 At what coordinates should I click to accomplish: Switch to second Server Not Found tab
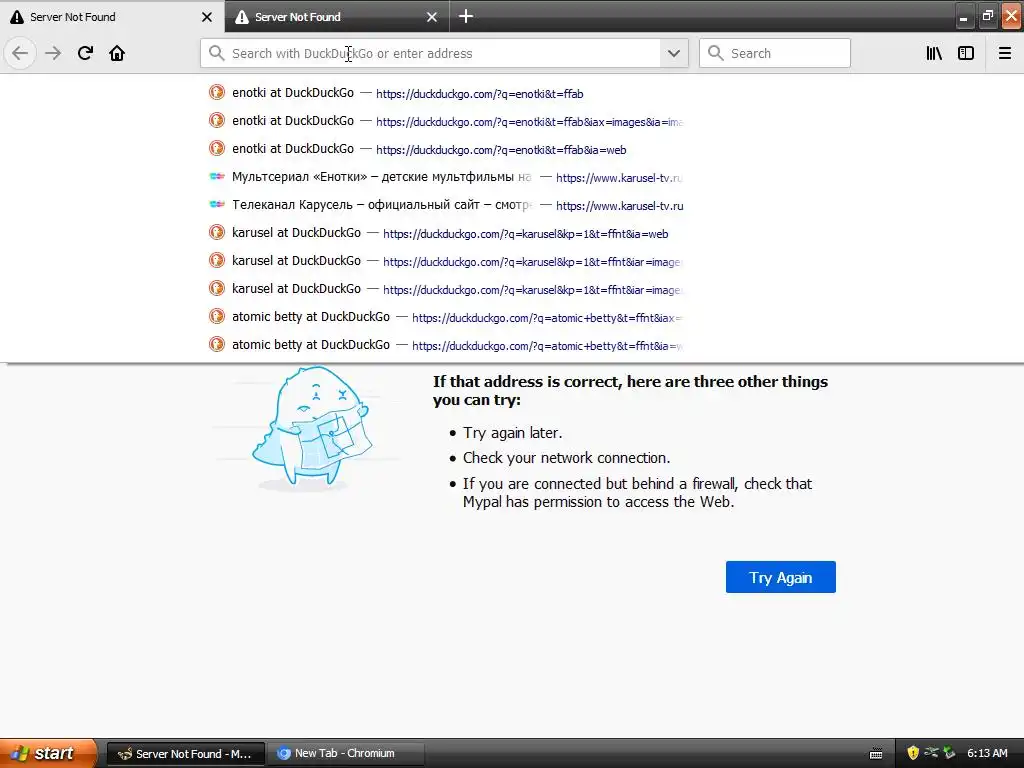[337, 16]
